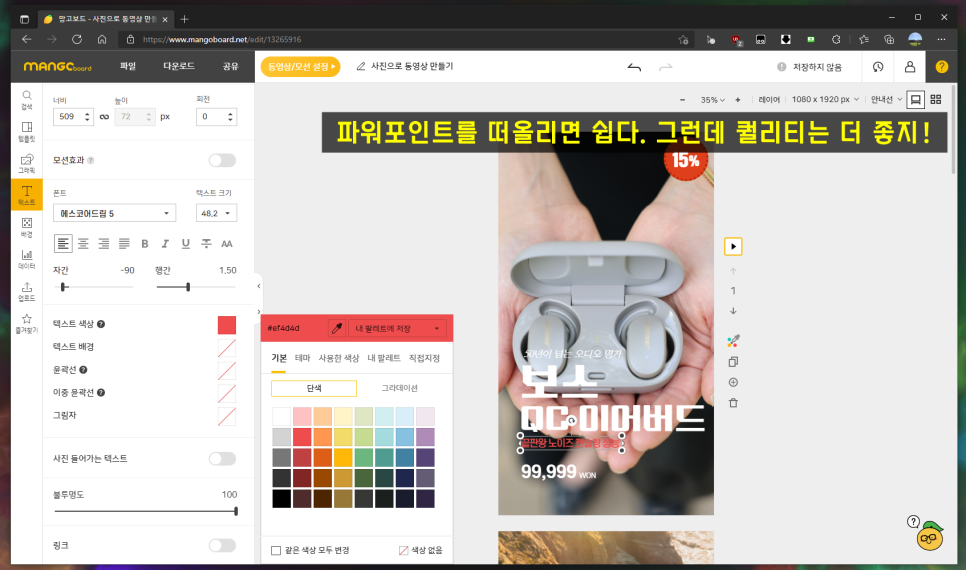
Task: Open the 35% zoom dropdown
Action: 712,100
